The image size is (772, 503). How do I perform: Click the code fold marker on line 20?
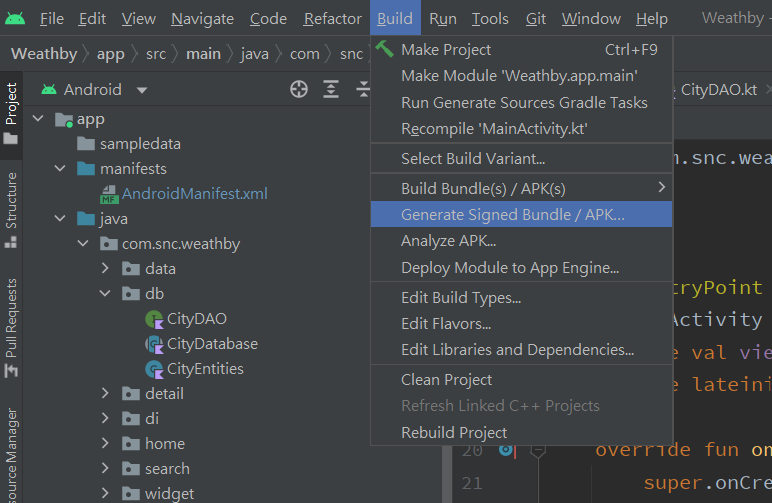[538, 450]
